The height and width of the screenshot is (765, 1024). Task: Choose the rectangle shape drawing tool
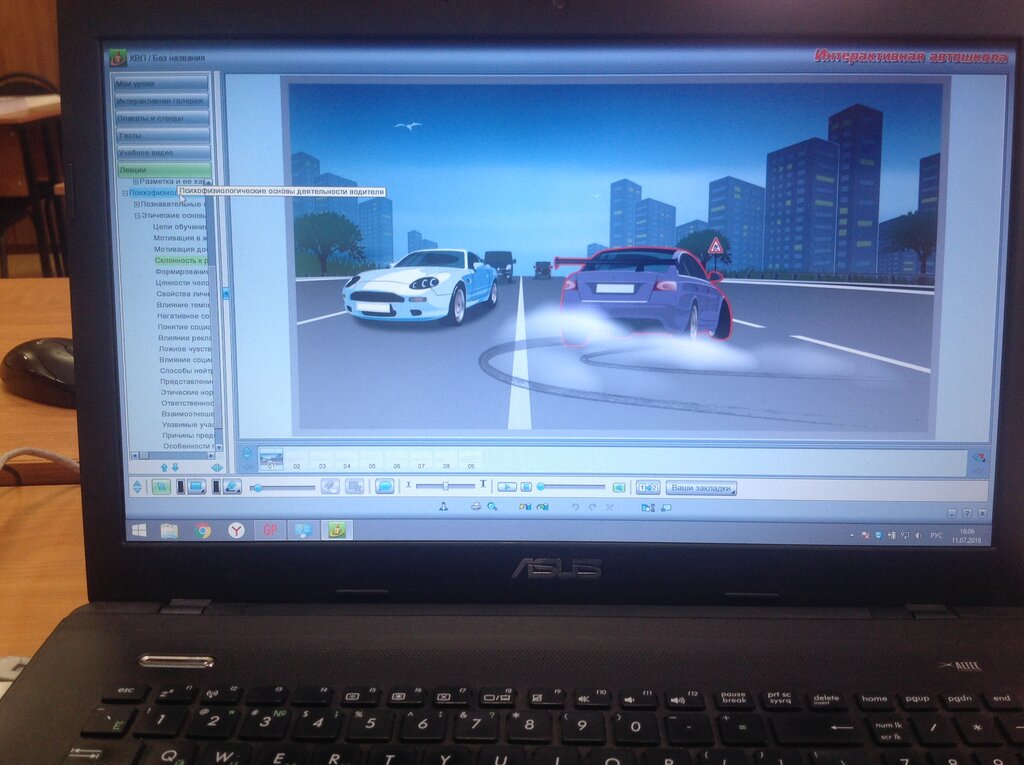197,487
